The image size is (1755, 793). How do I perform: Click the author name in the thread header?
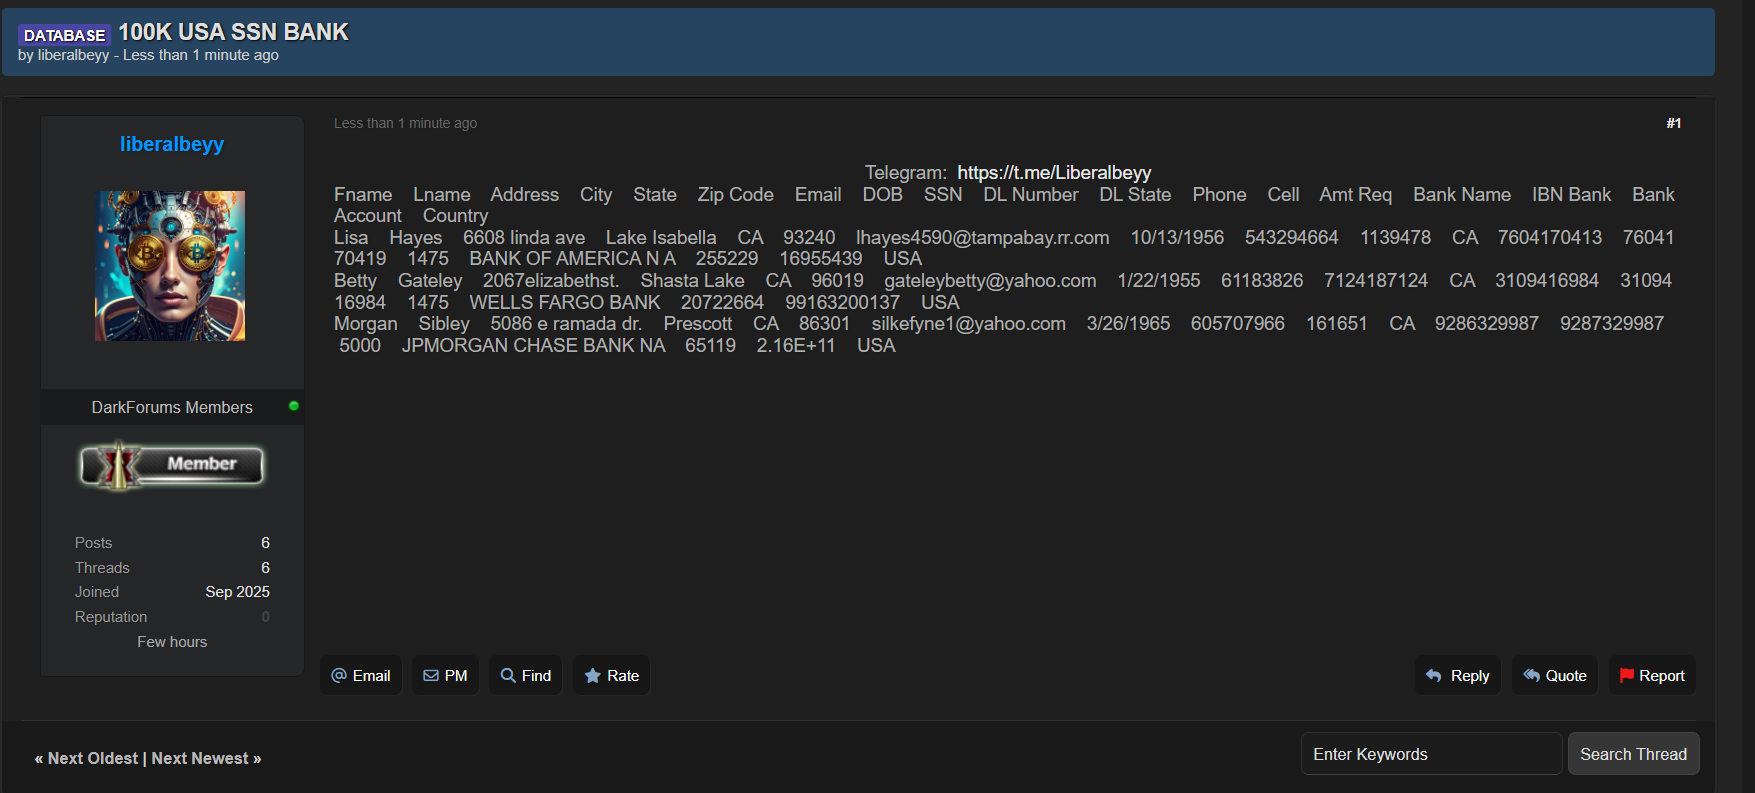(73, 55)
